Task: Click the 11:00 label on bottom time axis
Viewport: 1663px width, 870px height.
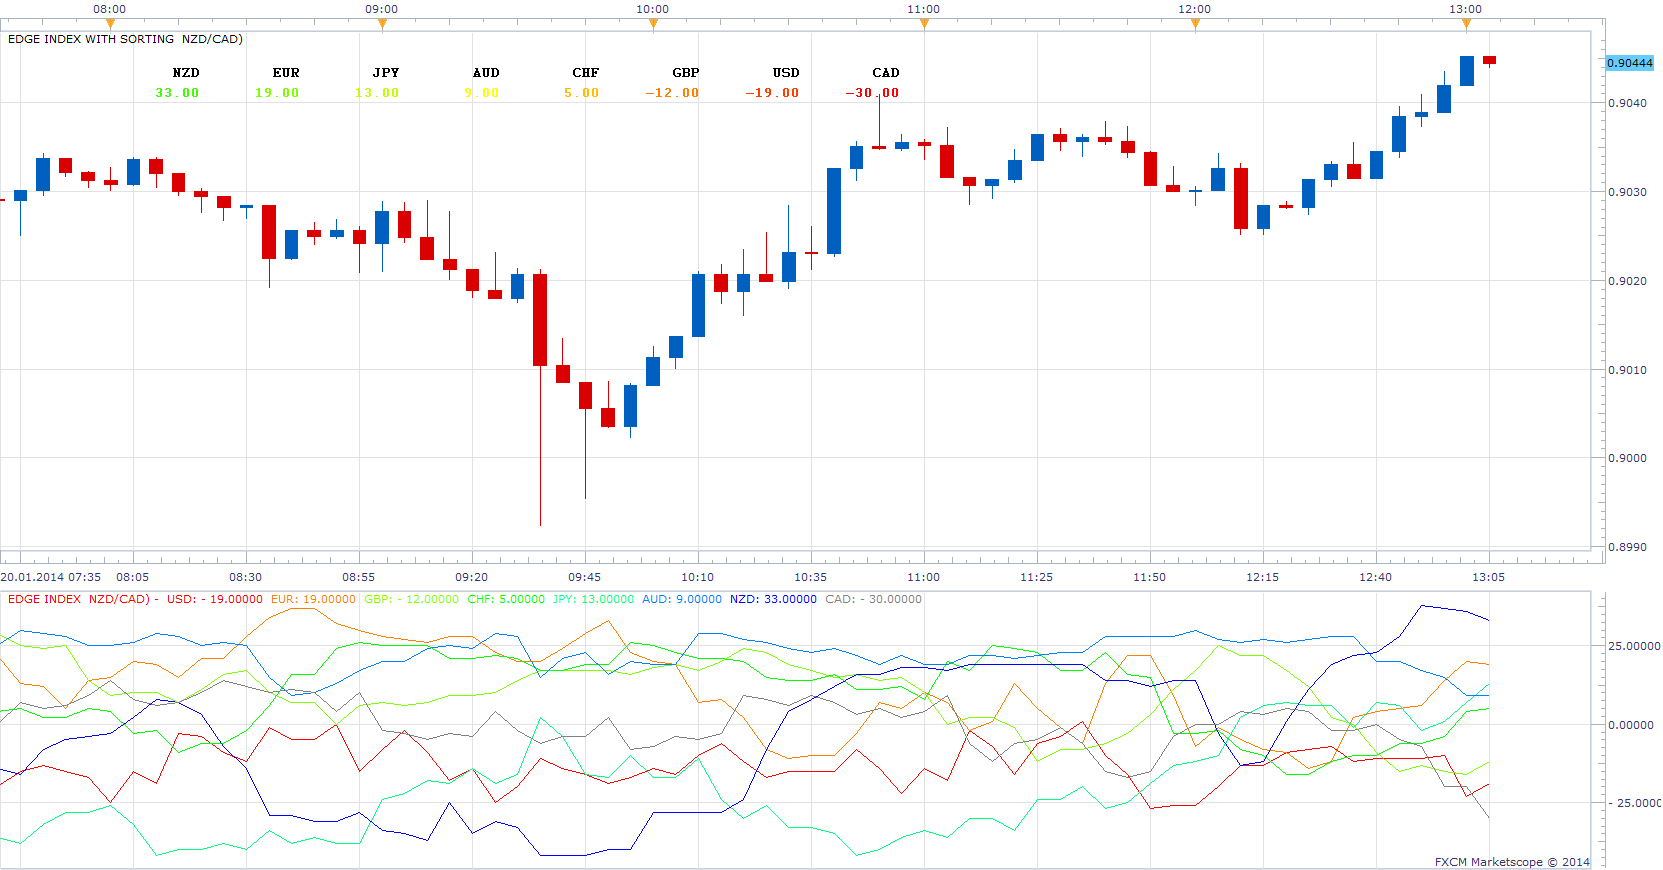Action: pos(923,577)
